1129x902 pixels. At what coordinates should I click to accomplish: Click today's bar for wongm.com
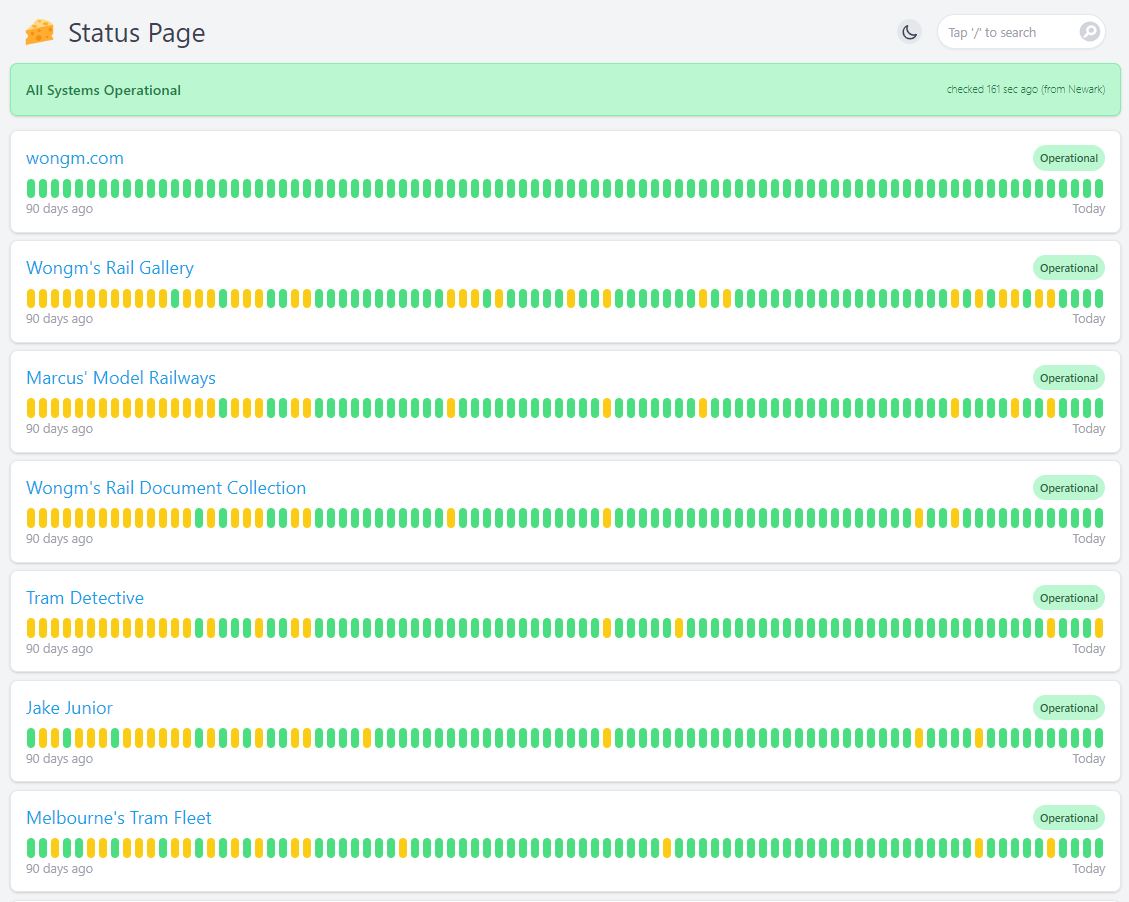click(1099, 189)
